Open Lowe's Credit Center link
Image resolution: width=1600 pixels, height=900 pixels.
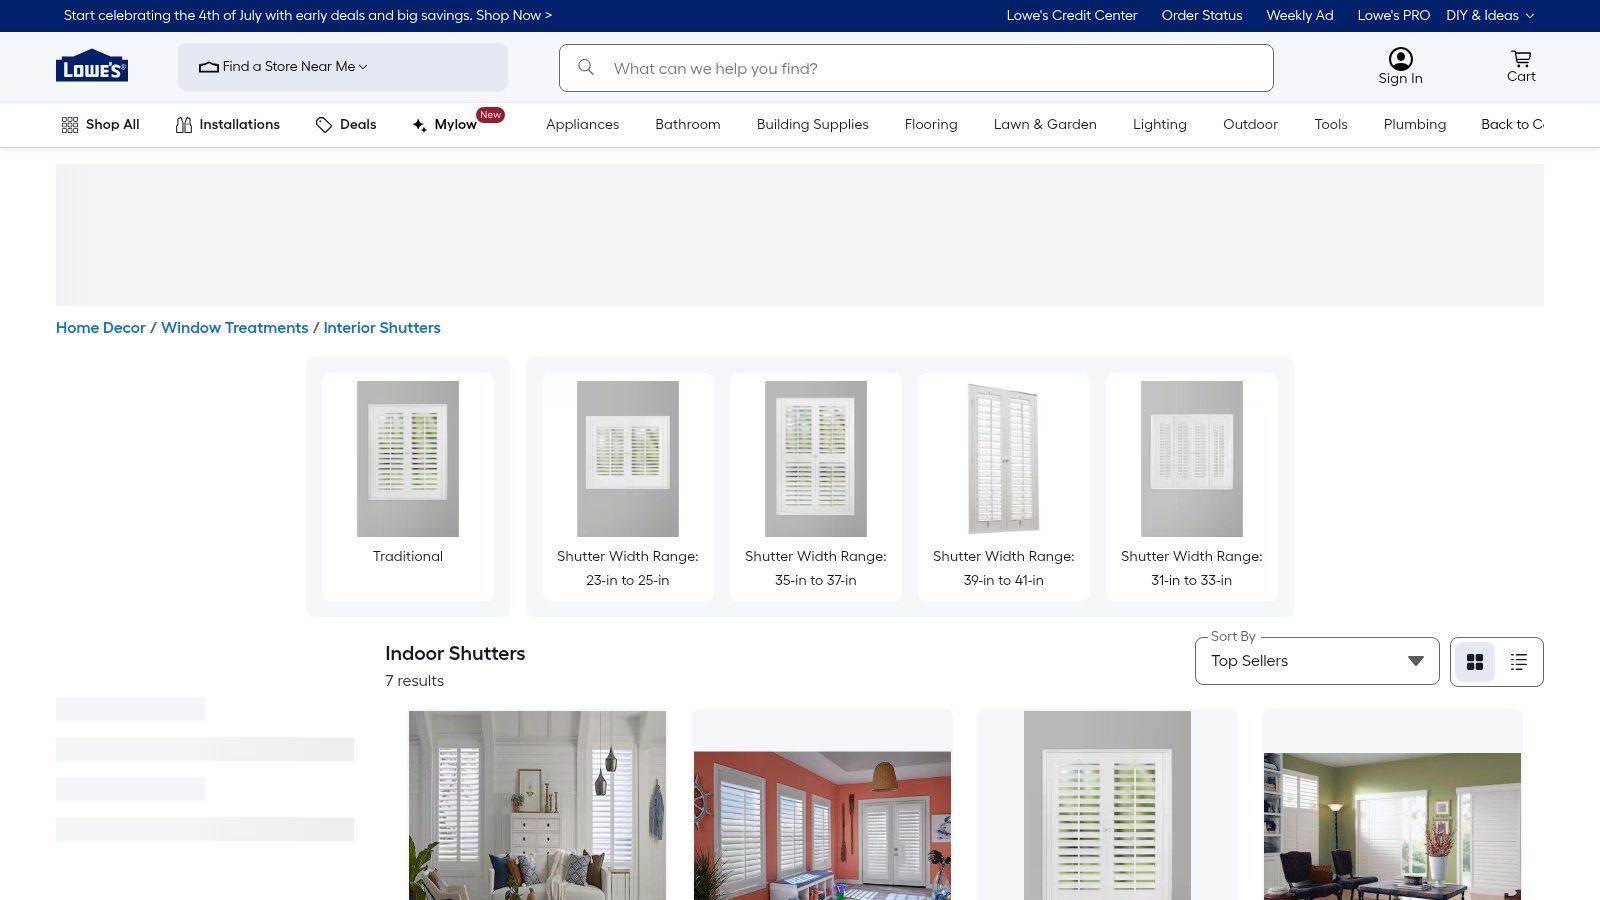[x=1072, y=15]
